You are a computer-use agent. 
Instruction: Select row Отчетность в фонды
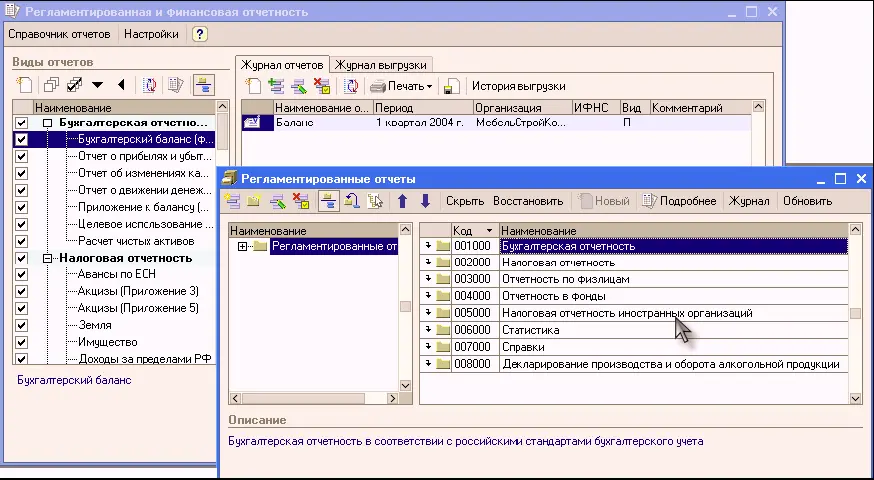[x=634, y=296]
